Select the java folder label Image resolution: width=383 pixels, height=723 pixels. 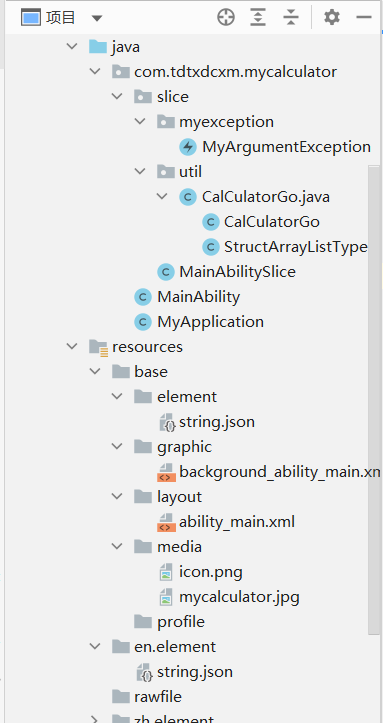[x=126, y=47]
